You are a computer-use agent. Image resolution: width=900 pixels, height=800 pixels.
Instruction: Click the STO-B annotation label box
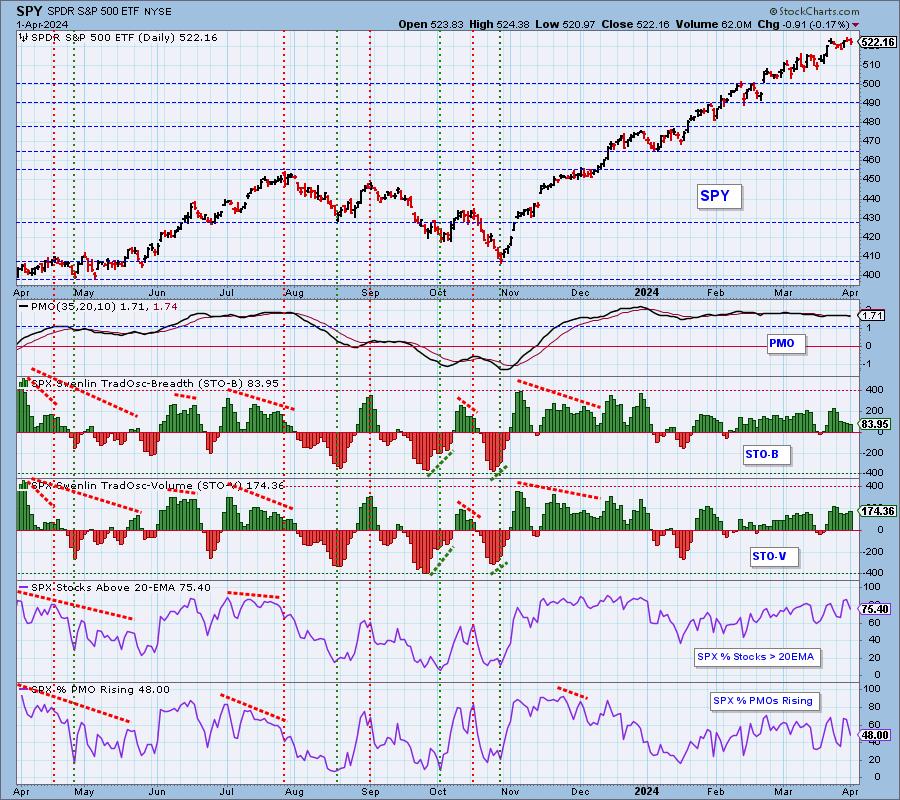click(x=767, y=455)
